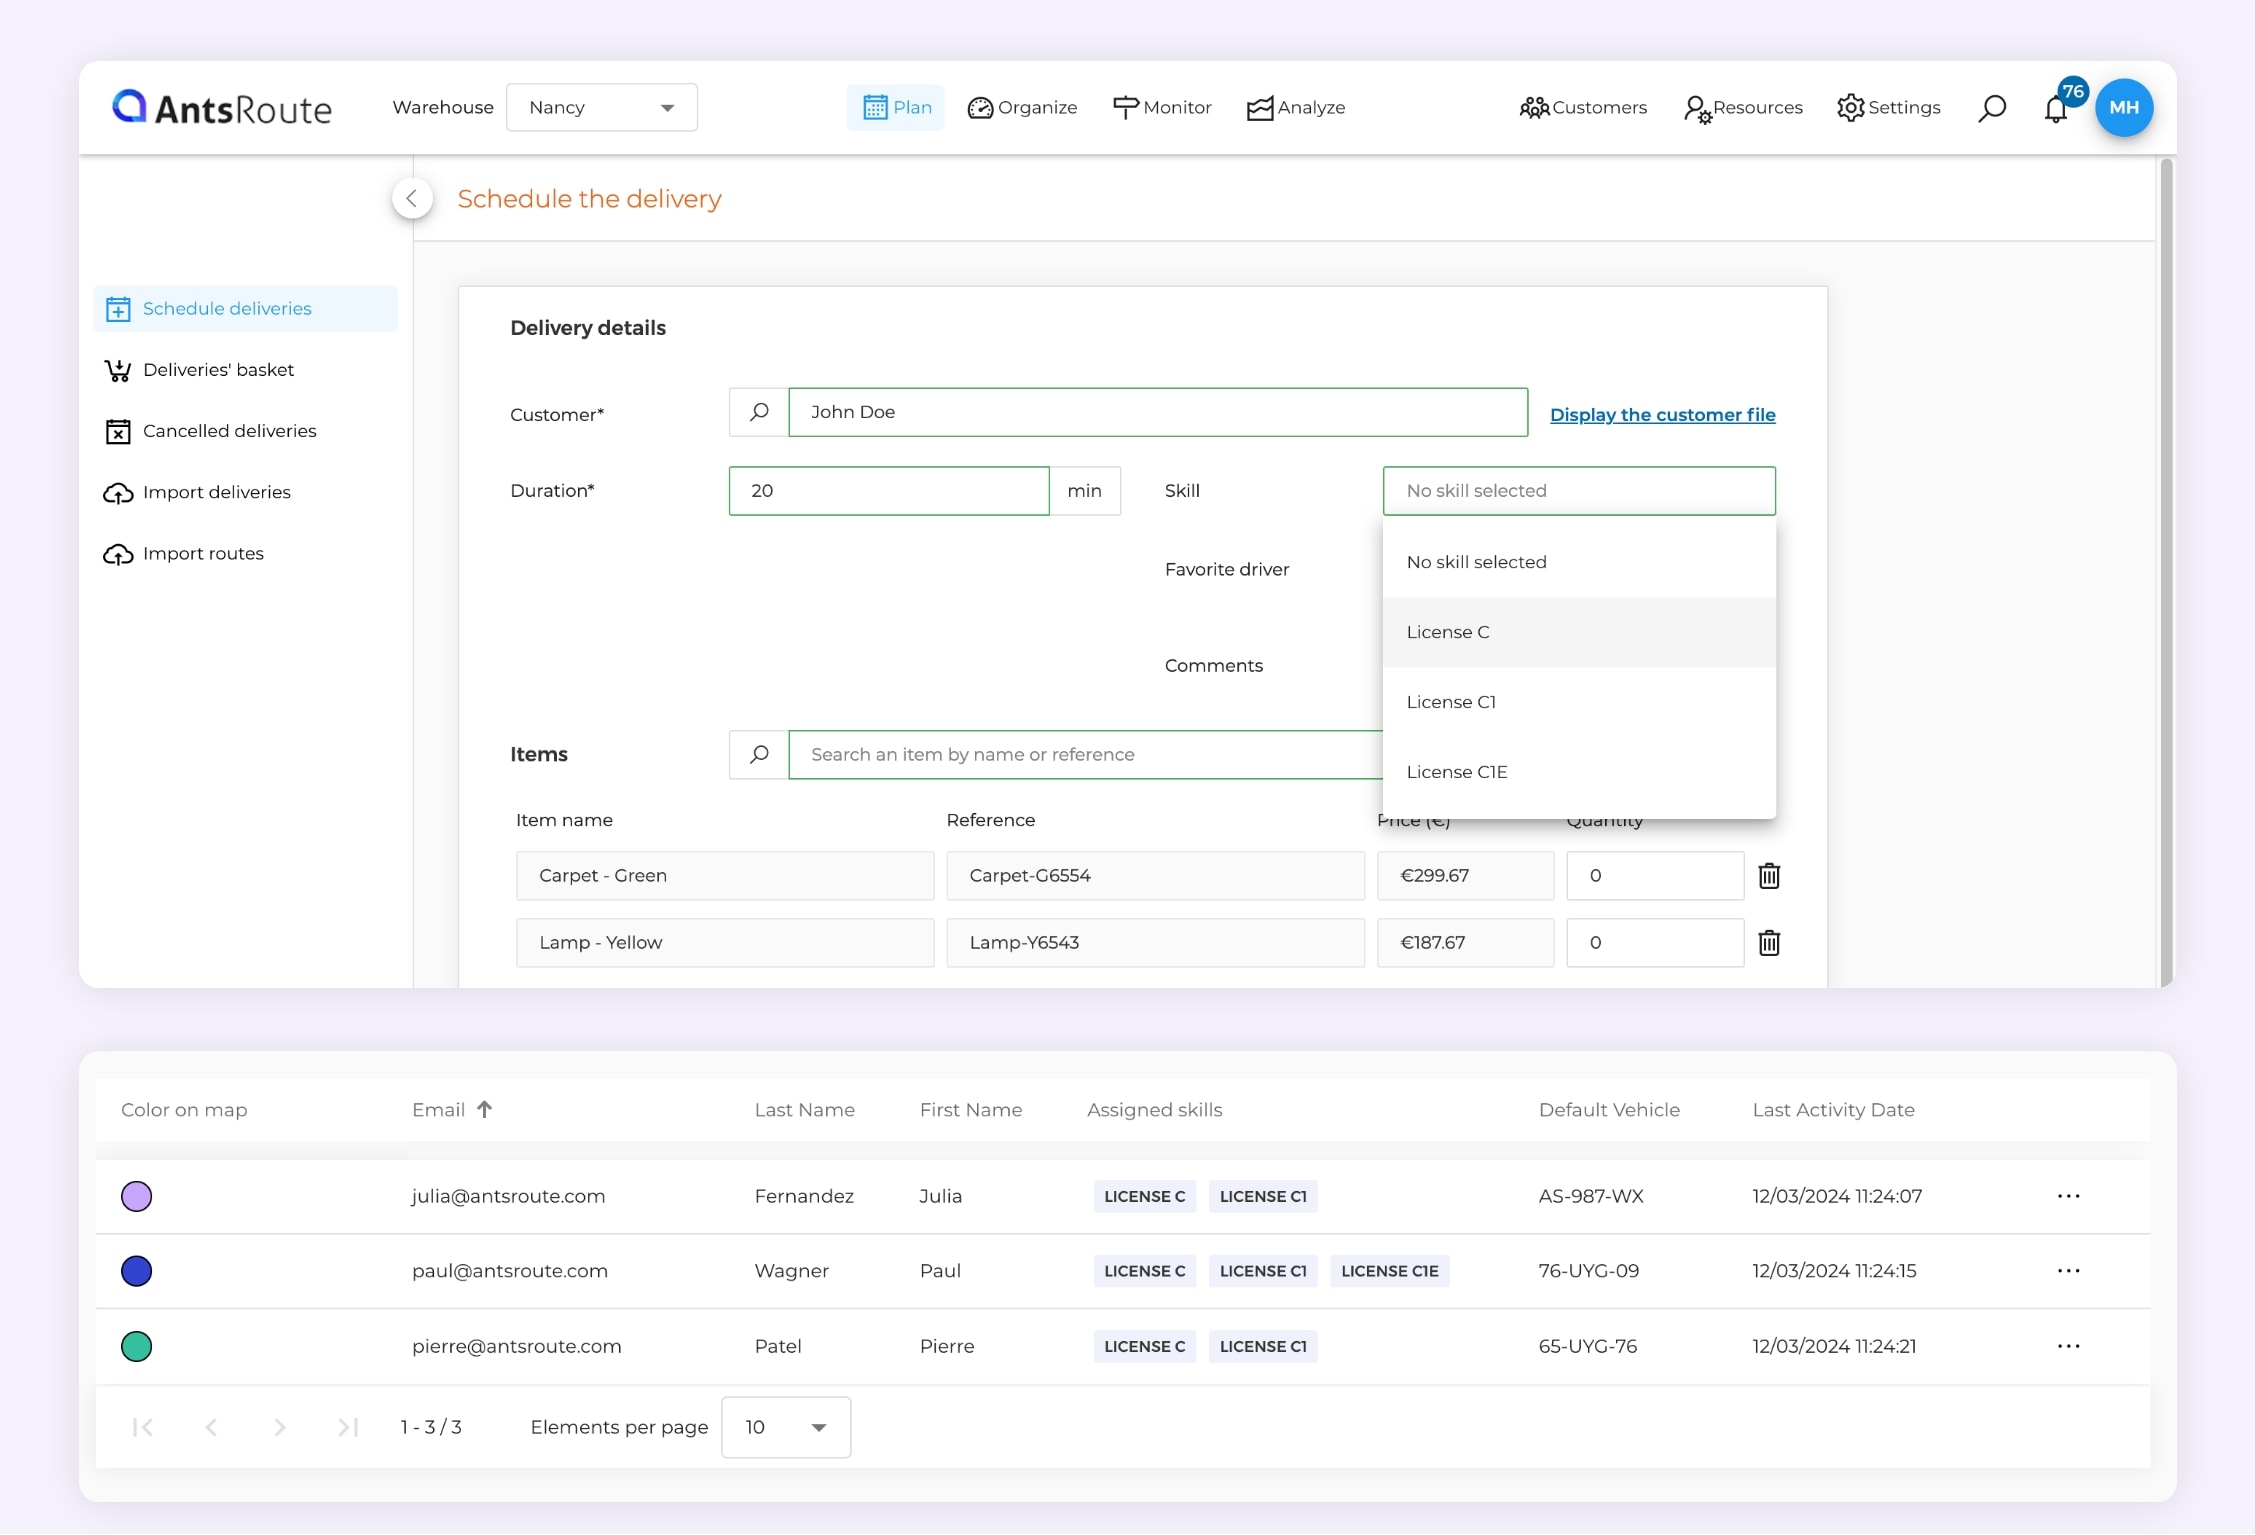The image size is (2255, 1535).
Task: Select License C1E from skill list
Action: coord(1457,772)
